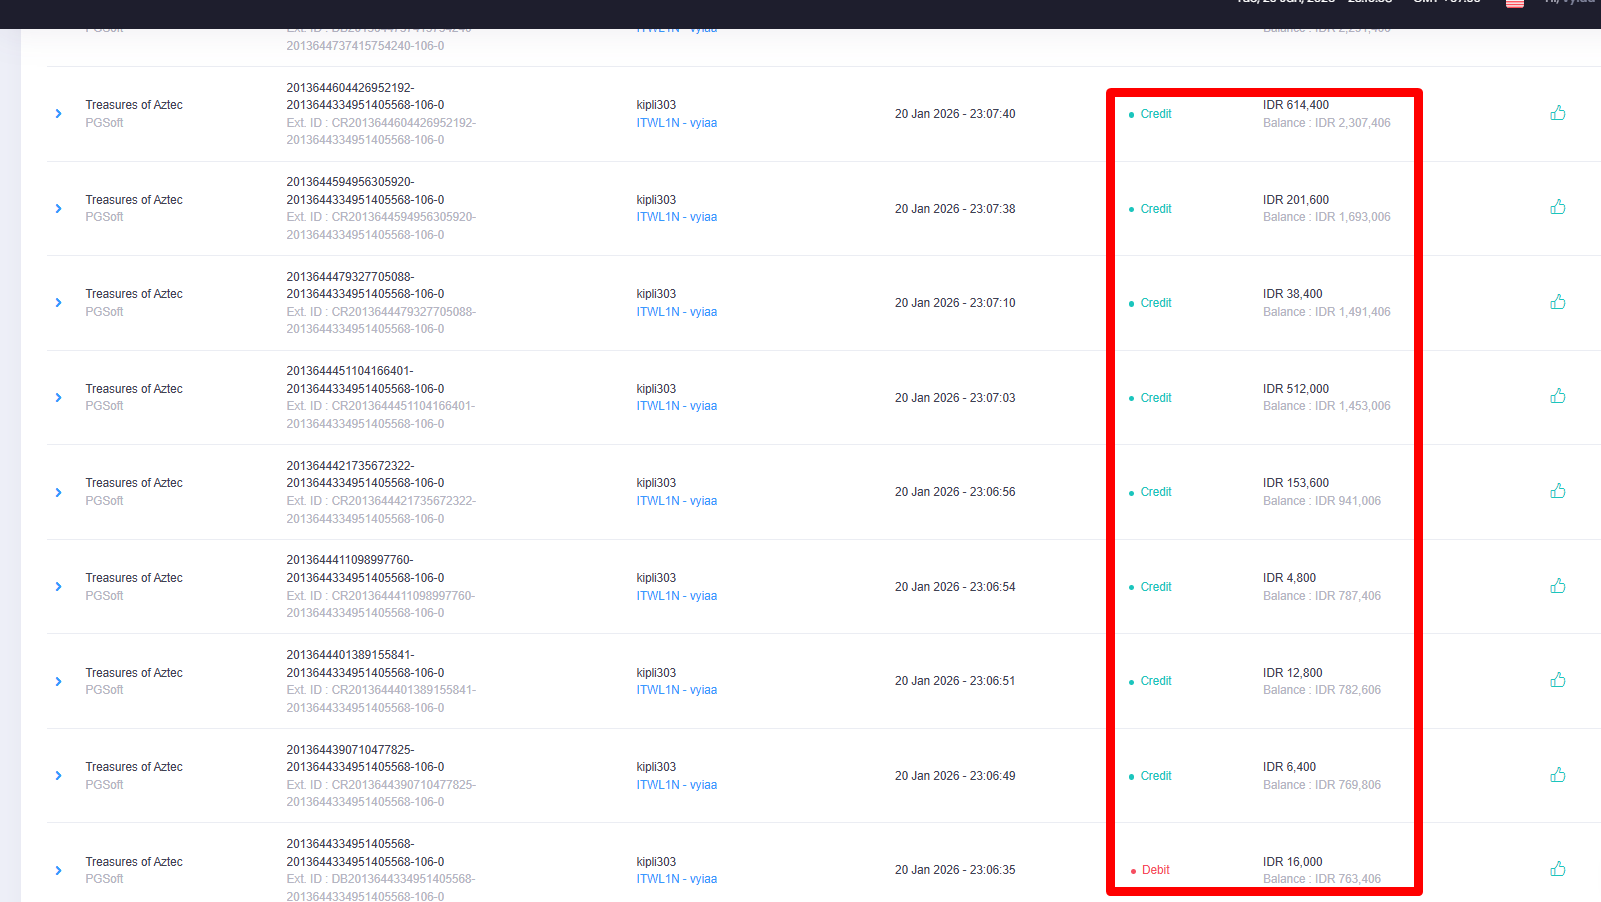Screen dimensions: 1601x902
Task: Click Treasures of Aztec in the 23:07:38 row
Action: tap(134, 200)
